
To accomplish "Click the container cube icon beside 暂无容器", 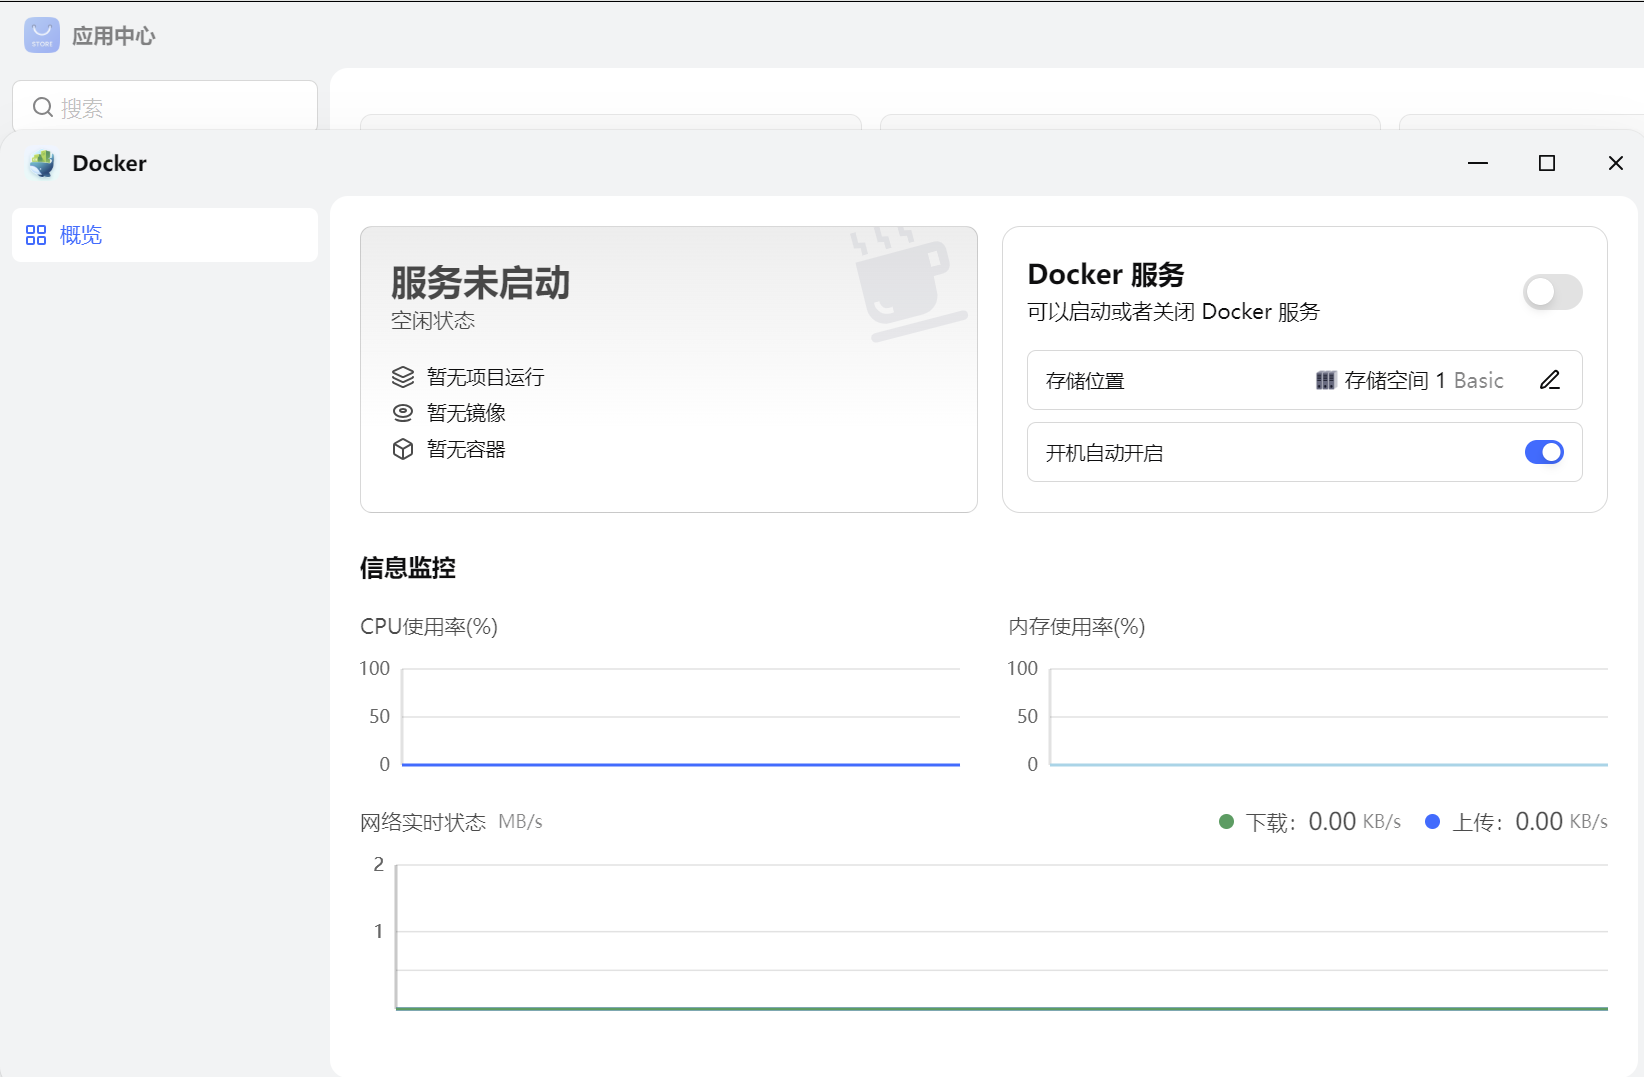I will pyautogui.click(x=403, y=449).
